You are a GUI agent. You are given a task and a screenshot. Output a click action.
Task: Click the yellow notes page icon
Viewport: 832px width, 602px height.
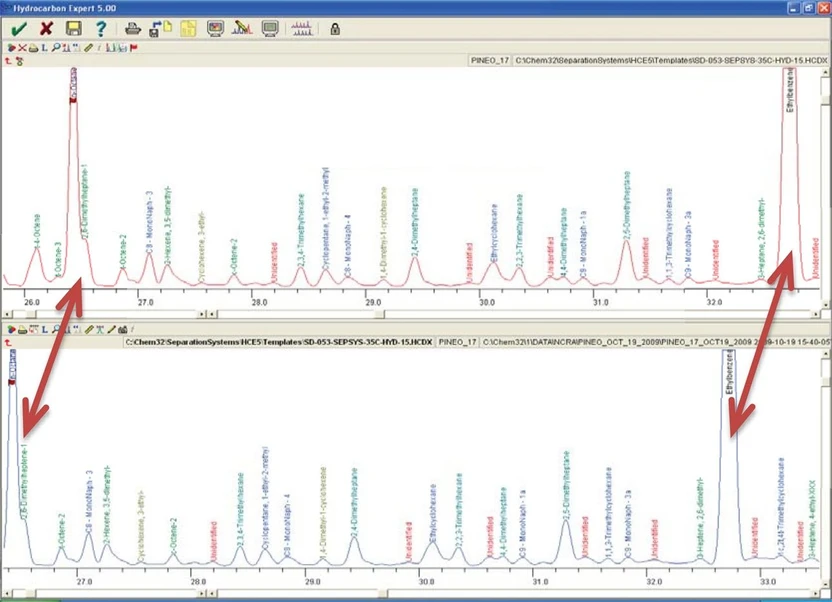pos(187,28)
